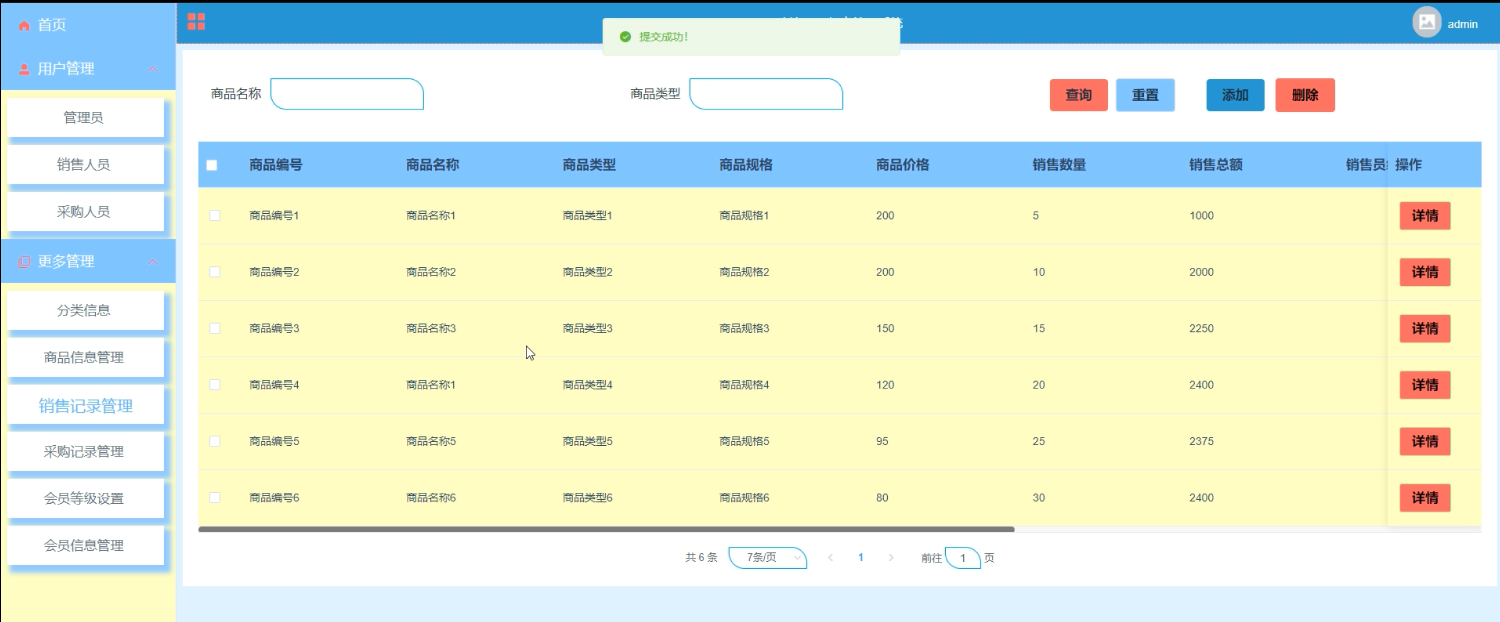Open the 首页 menu item
This screenshot has height=622, width=1500.
[x=88, y=25]
